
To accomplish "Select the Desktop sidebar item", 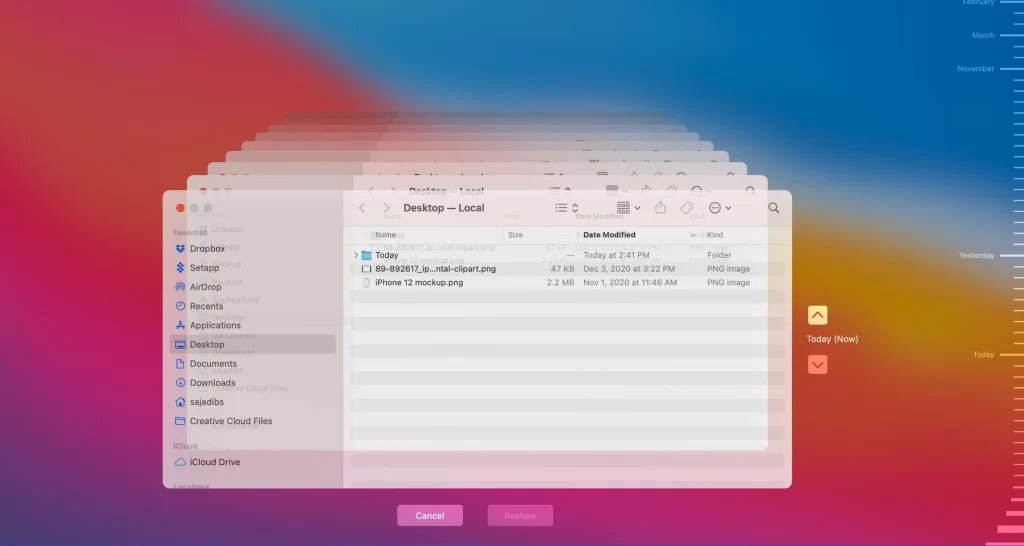I will click(252, 344).
